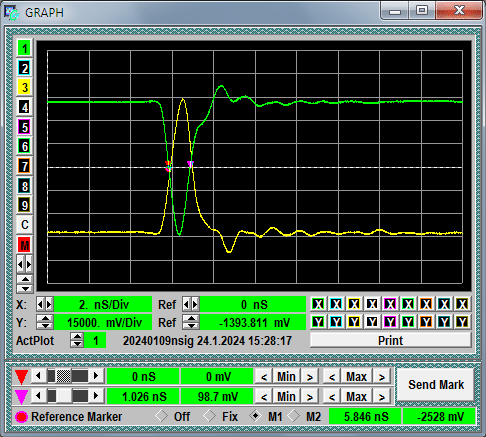Change the ActPlot spinner value
Screen dimensions: 486x437
coord(77,340)
